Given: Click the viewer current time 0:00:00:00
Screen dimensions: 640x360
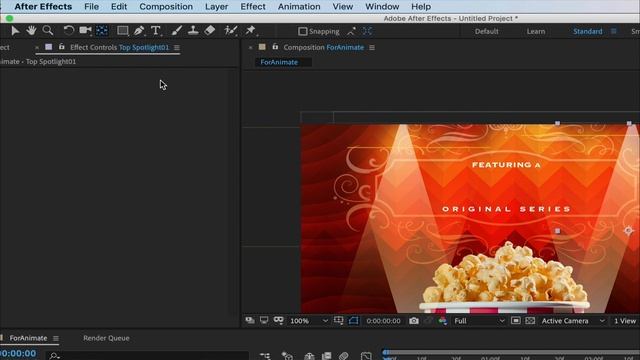Looking at the screenshot, I should [383, 321].
